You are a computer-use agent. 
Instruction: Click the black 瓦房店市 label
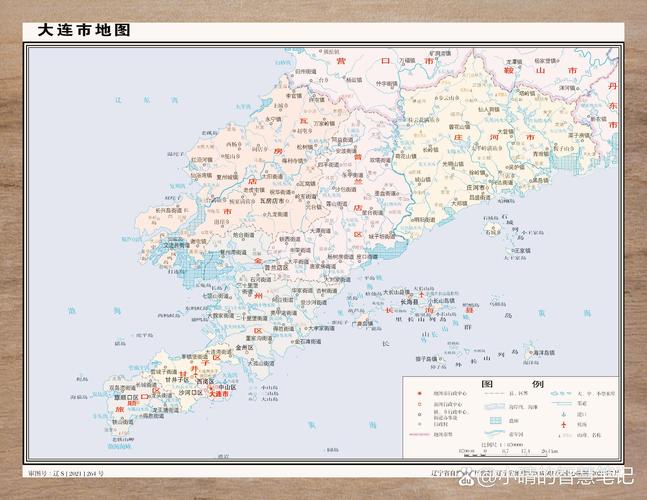pos(272,201)
